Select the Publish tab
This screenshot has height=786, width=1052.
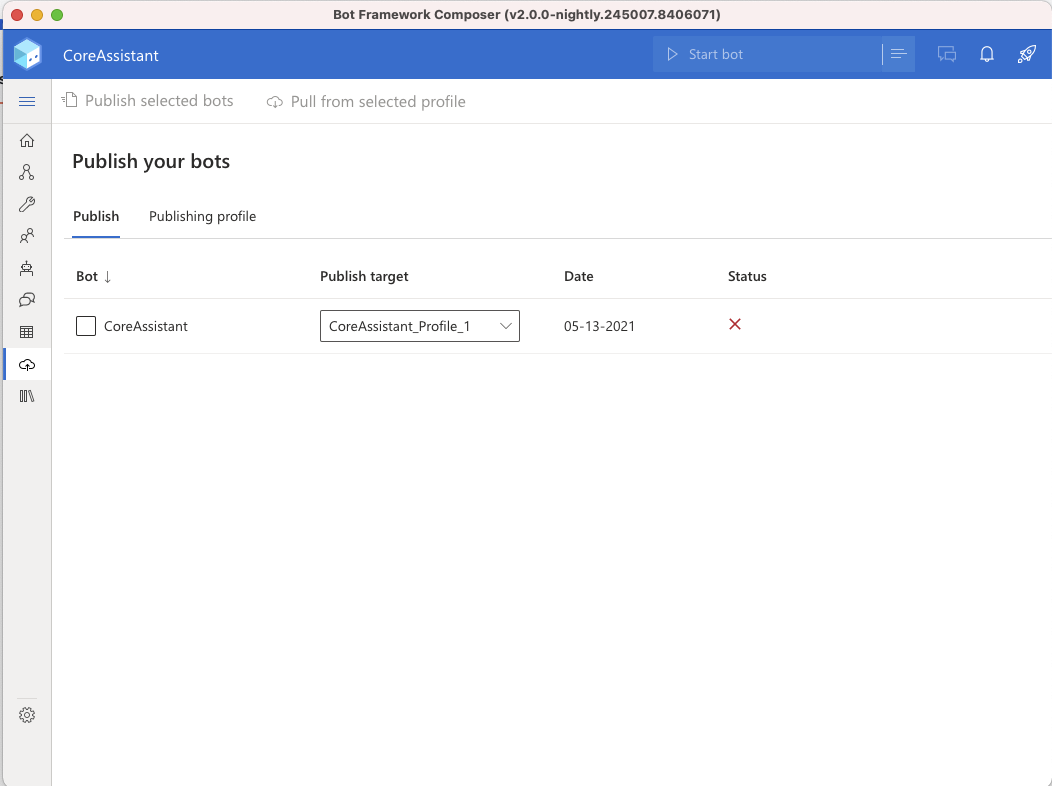(96, 216)
